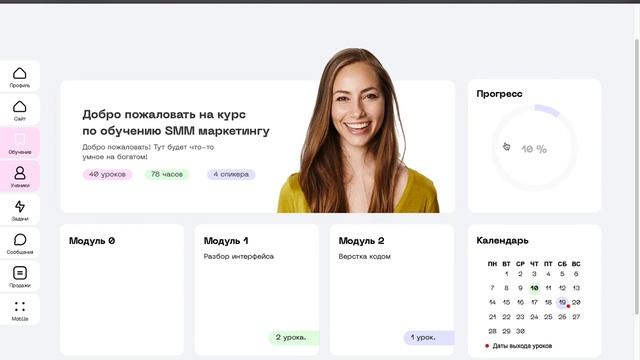Open the Сайт sidebar item
Screen dimensions: 640x360
coord(20,110)
